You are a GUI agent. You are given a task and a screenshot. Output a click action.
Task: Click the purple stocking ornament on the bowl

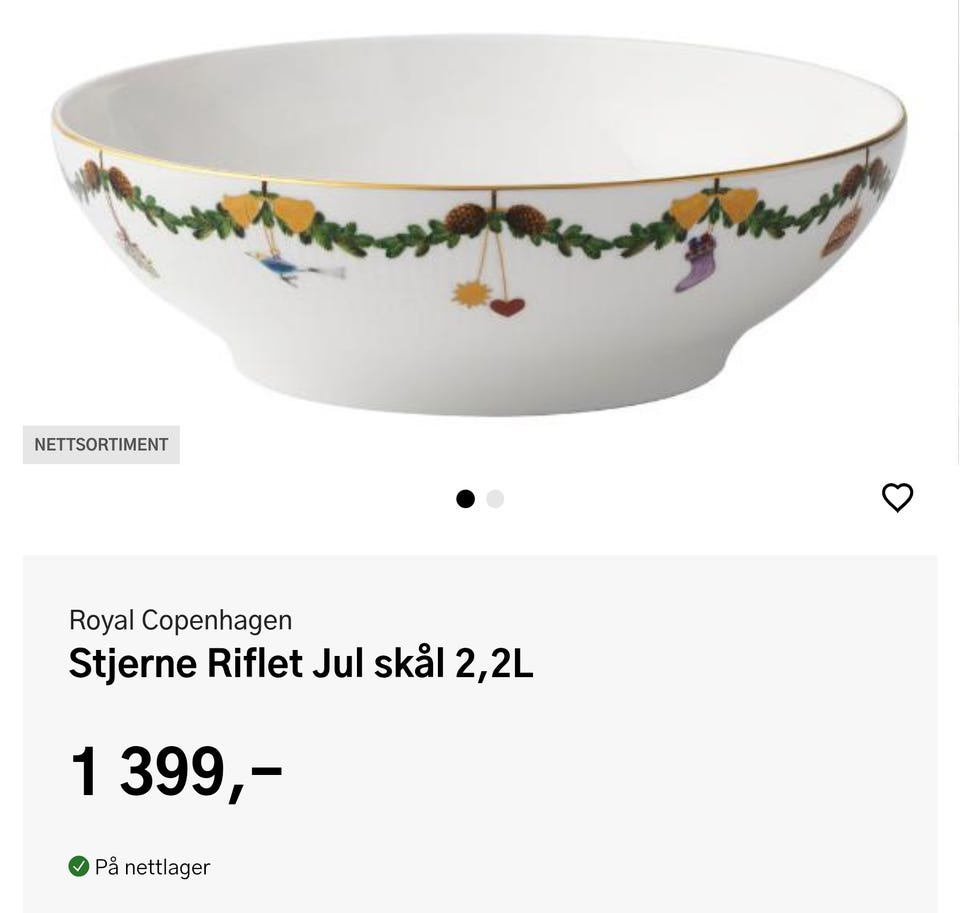(x=695, y=266)
